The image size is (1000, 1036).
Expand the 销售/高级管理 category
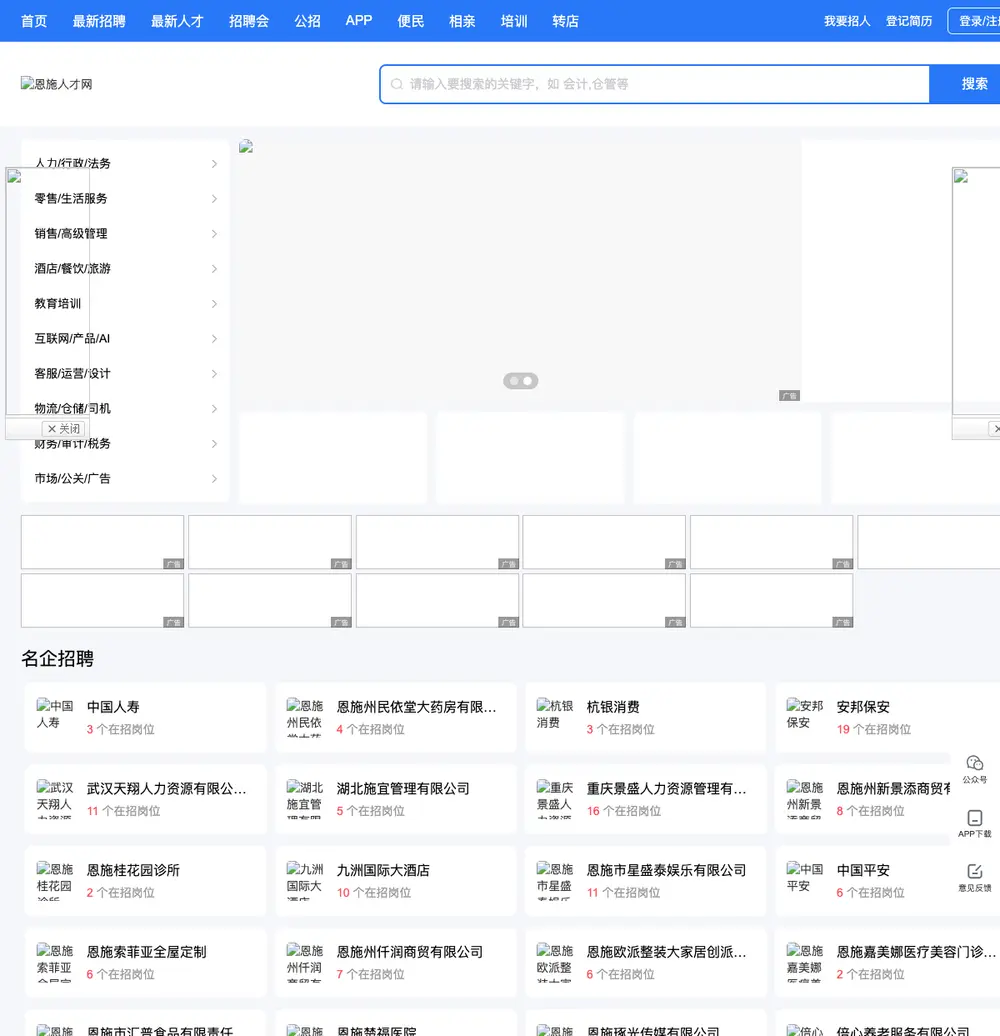(125, 233)
